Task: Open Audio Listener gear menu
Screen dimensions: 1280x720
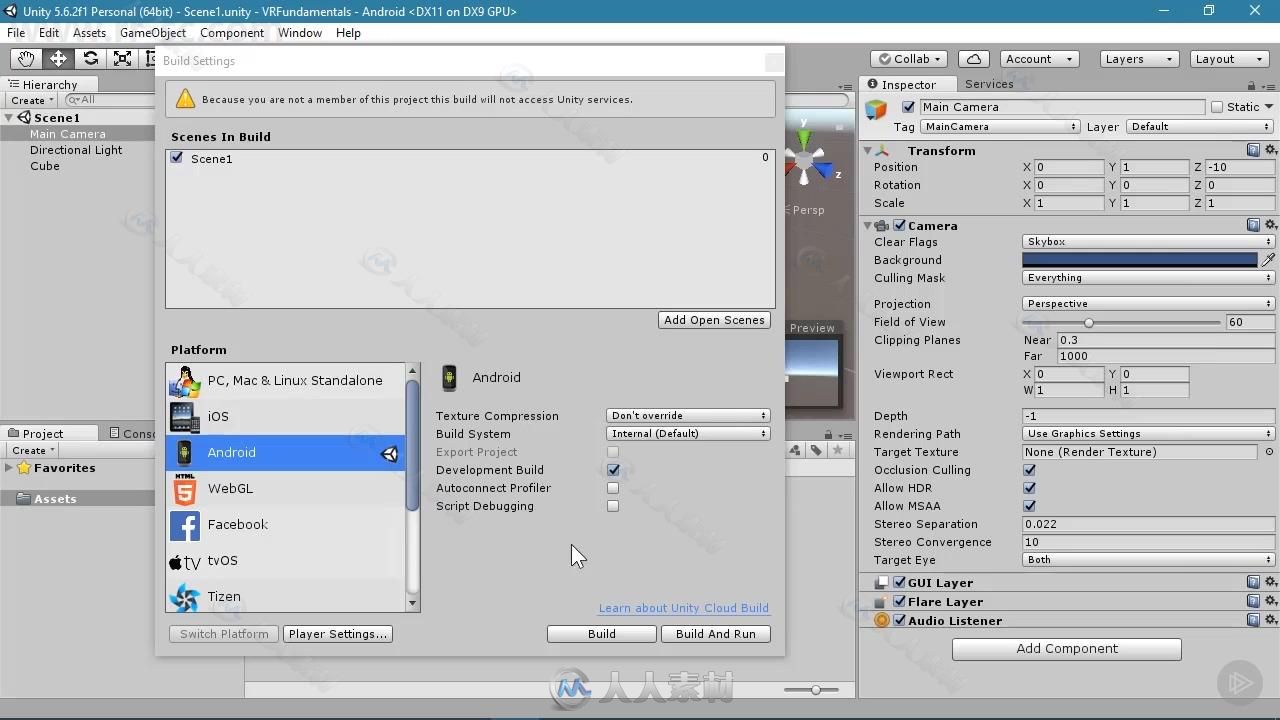Action: click(x=1271, y=620)
